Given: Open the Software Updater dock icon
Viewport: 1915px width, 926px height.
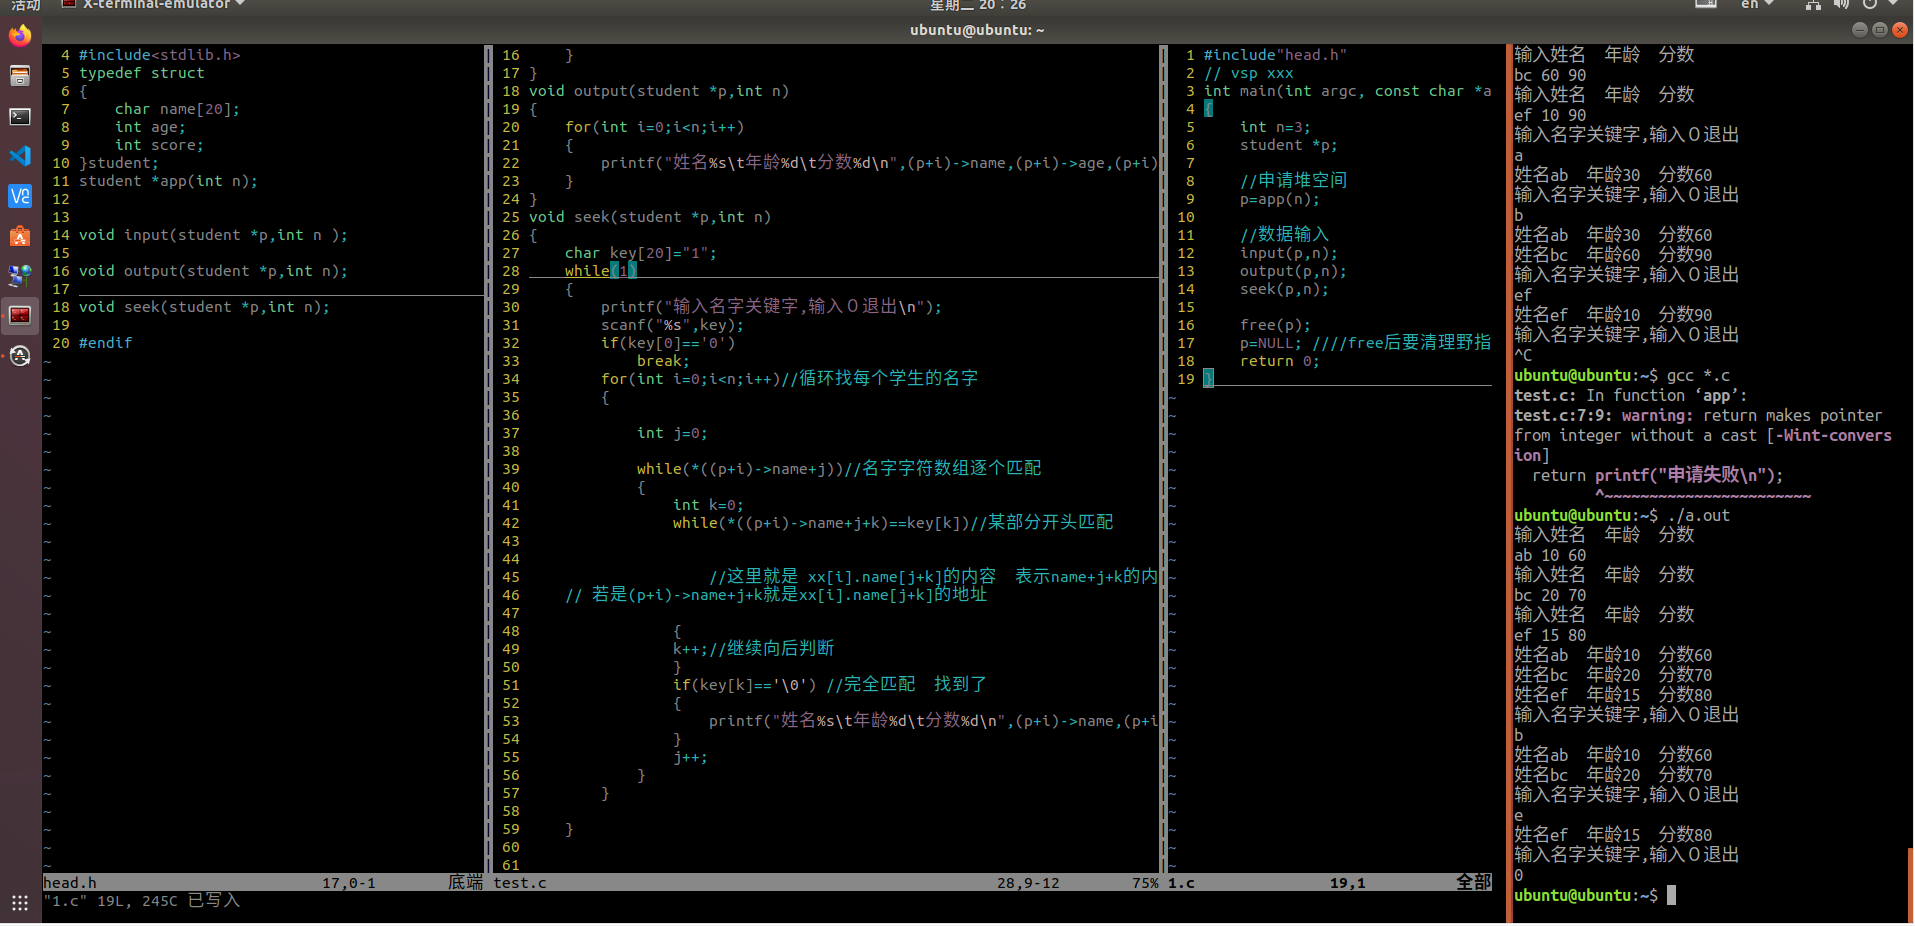Looking at the screenshot, I should pos(20,356).
